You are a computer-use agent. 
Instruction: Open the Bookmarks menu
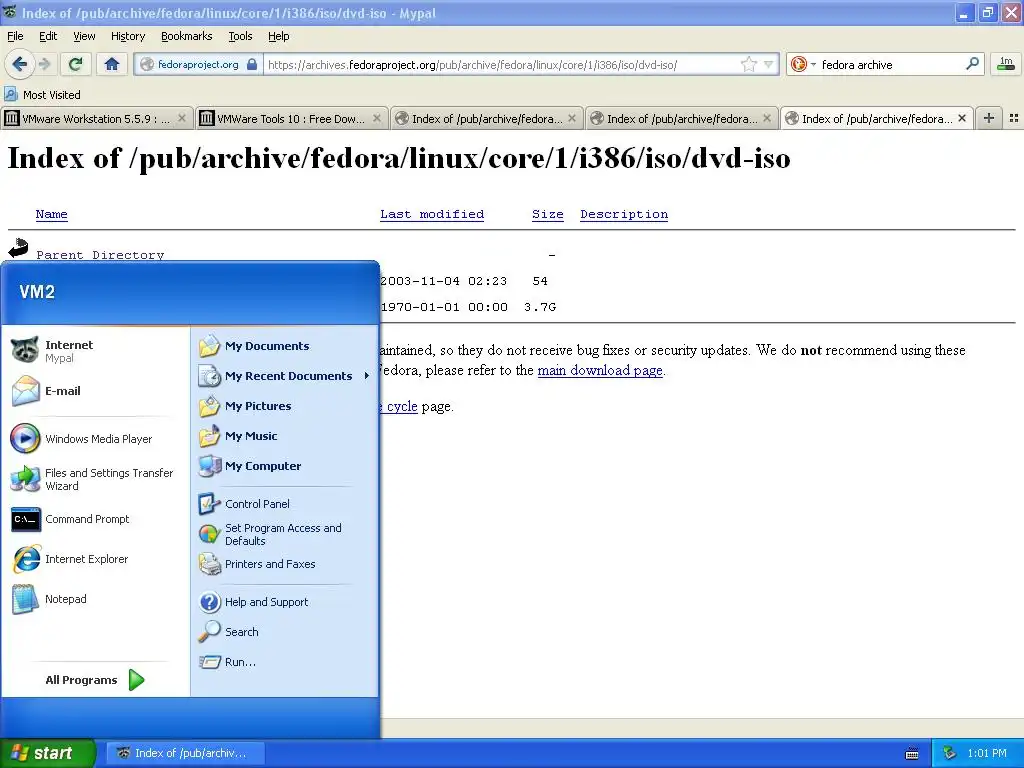tap(186, 36)
